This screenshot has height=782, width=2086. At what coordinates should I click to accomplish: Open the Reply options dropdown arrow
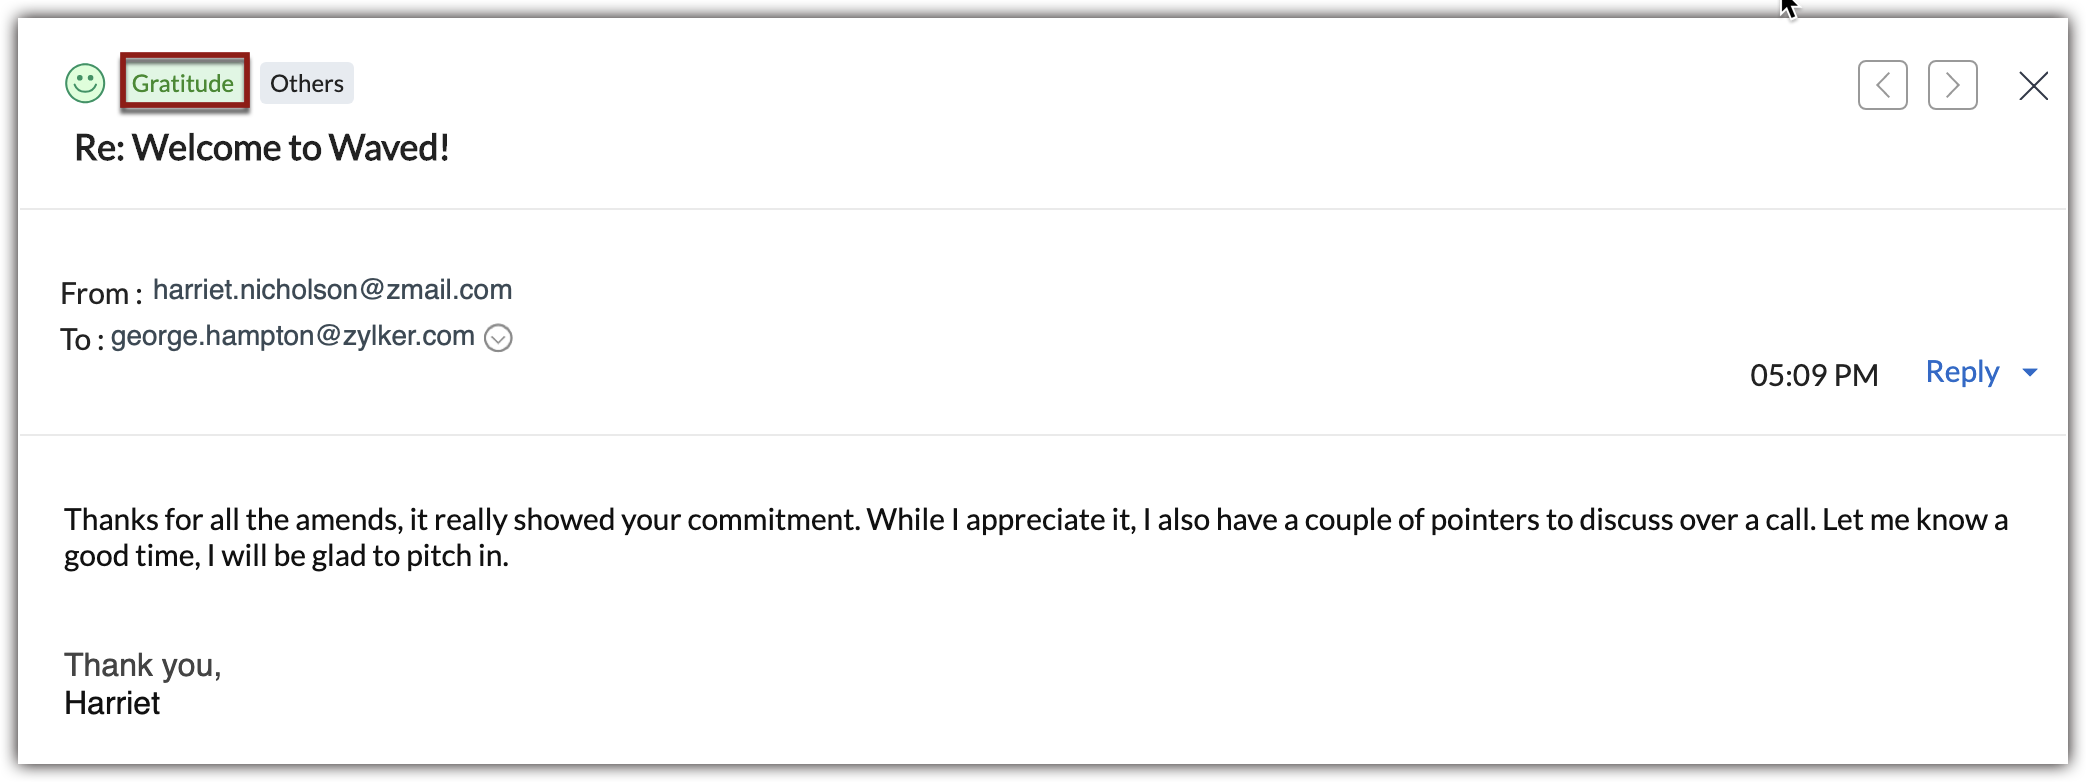click(2030, 373)
